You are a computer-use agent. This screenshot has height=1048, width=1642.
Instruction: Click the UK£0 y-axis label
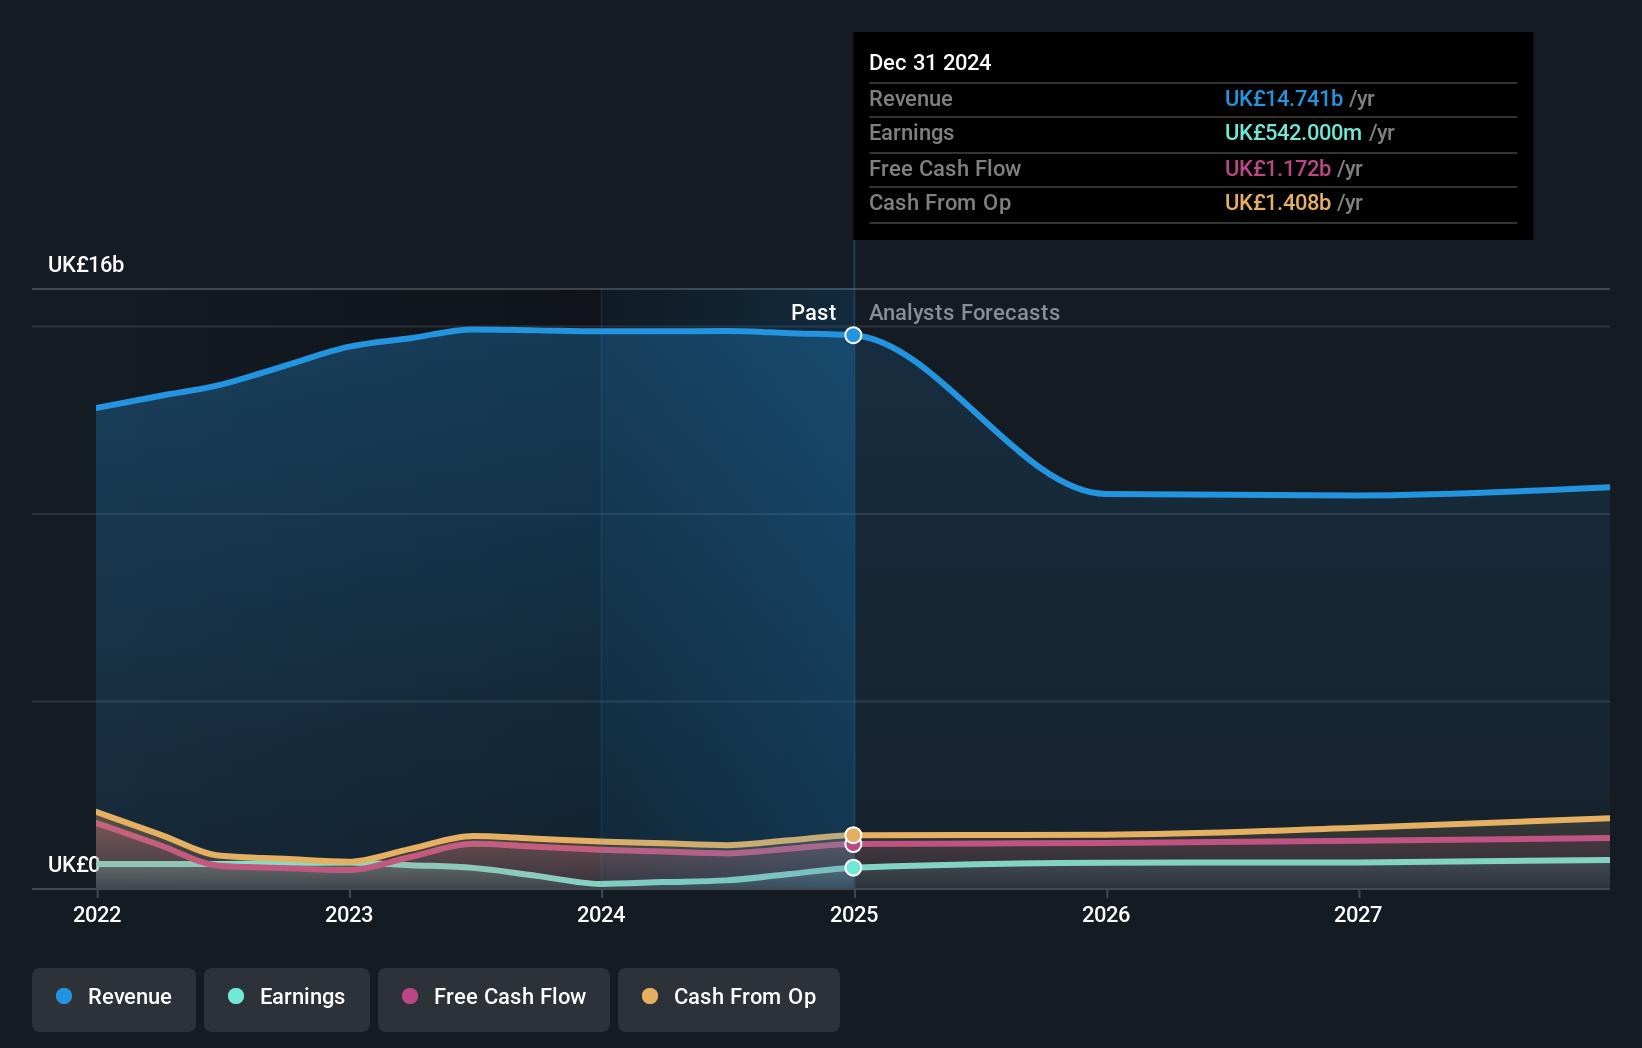(x=74, y=864)
